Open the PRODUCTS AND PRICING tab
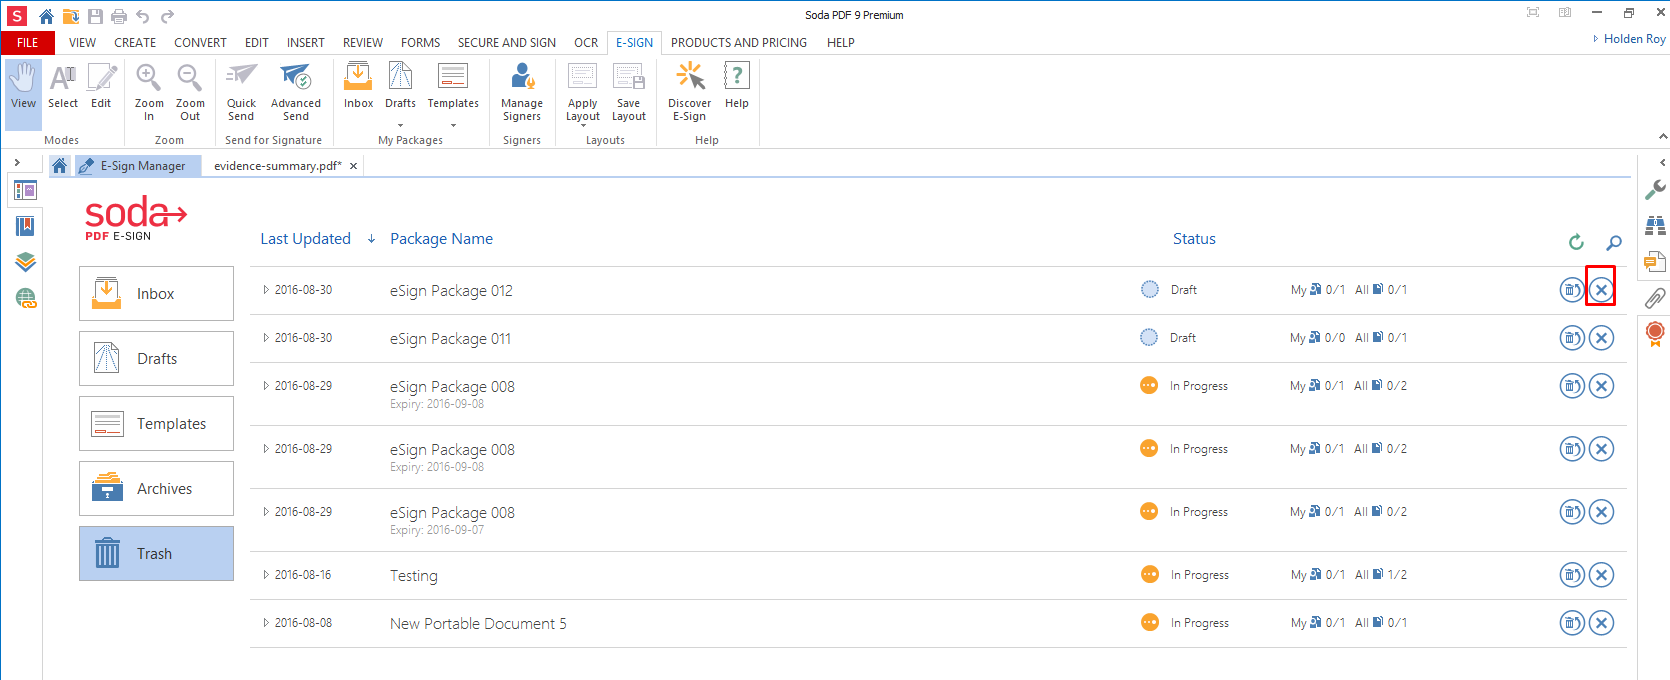Image resolution: width=1670 pixels, height=680 pixels. tap(739, 43)
